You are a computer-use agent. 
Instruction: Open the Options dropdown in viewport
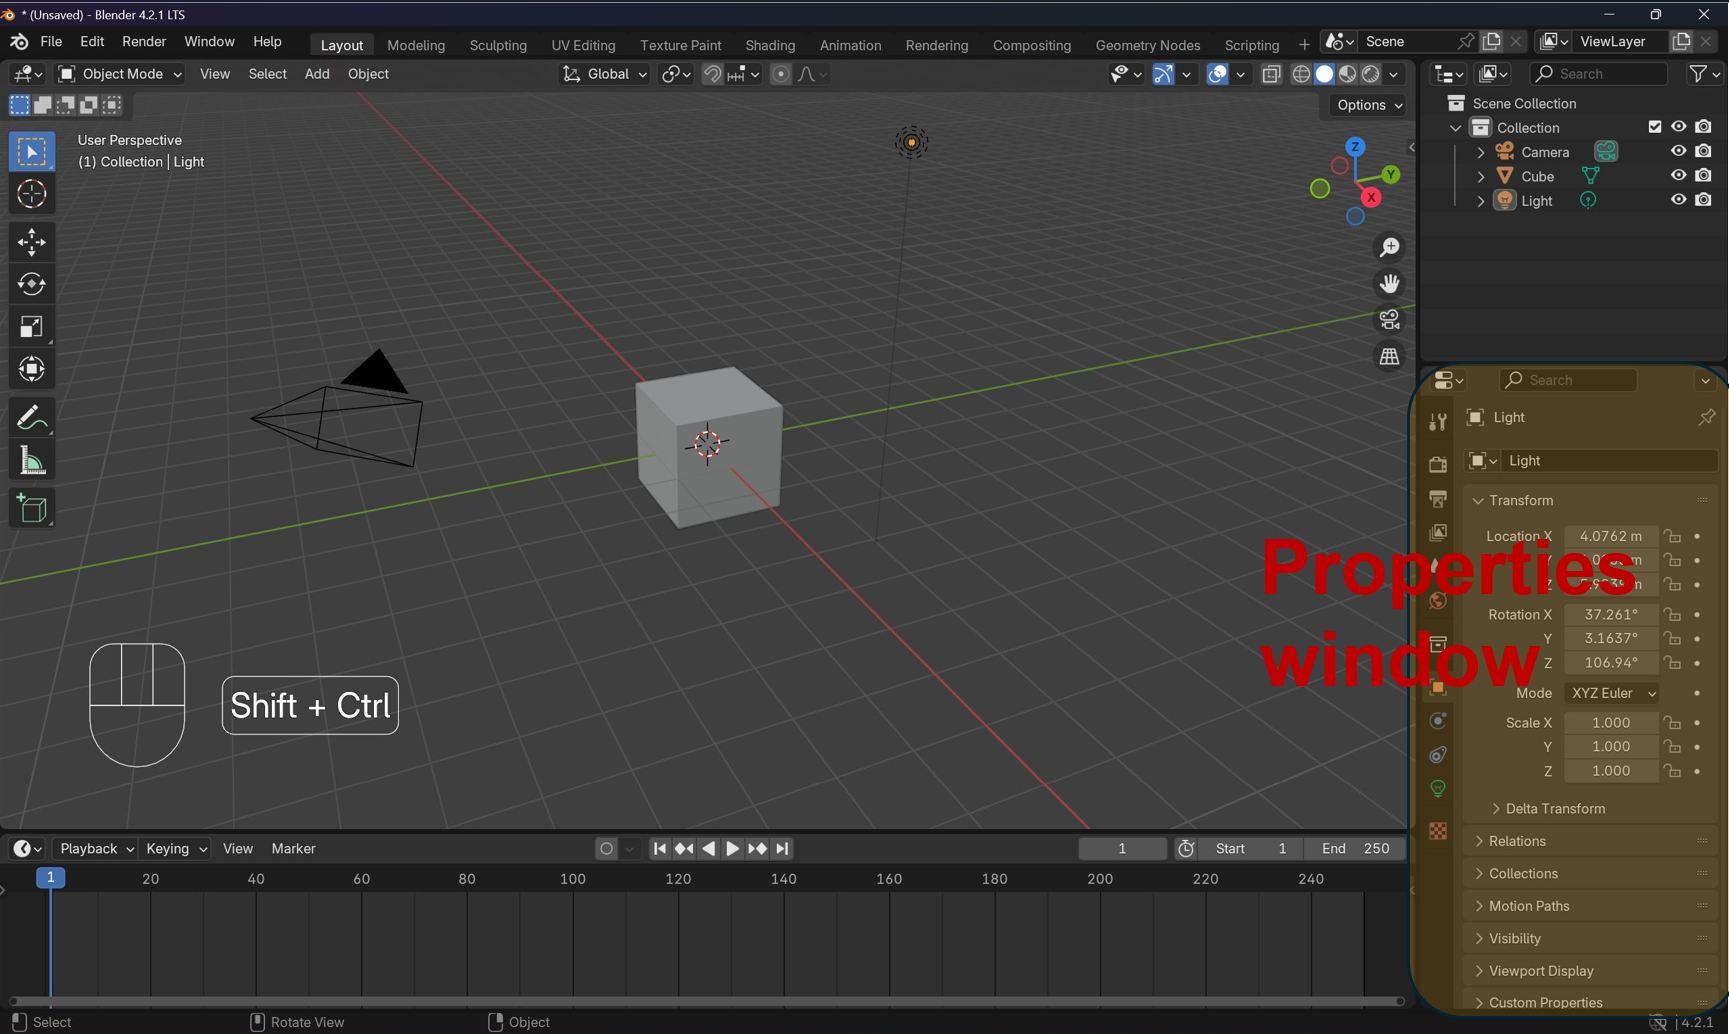(x=1369, y=105)
